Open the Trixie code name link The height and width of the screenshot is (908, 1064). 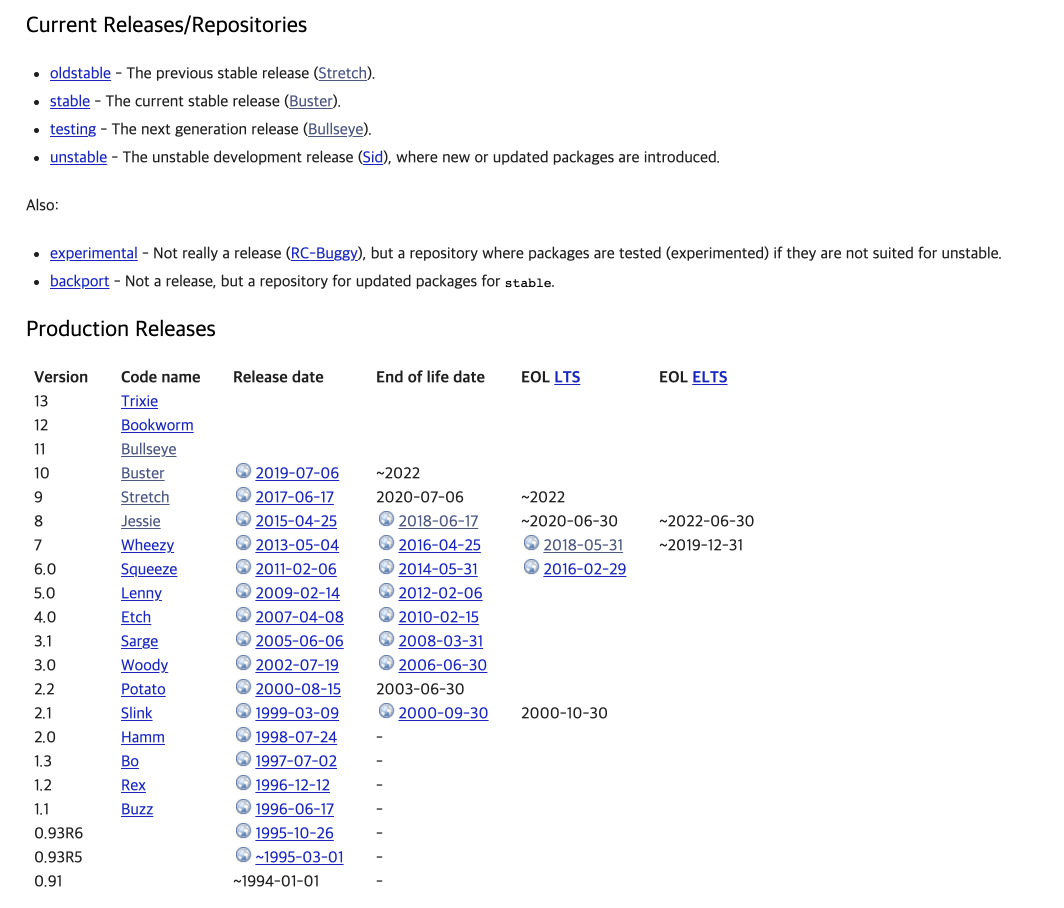click(139, 401)
